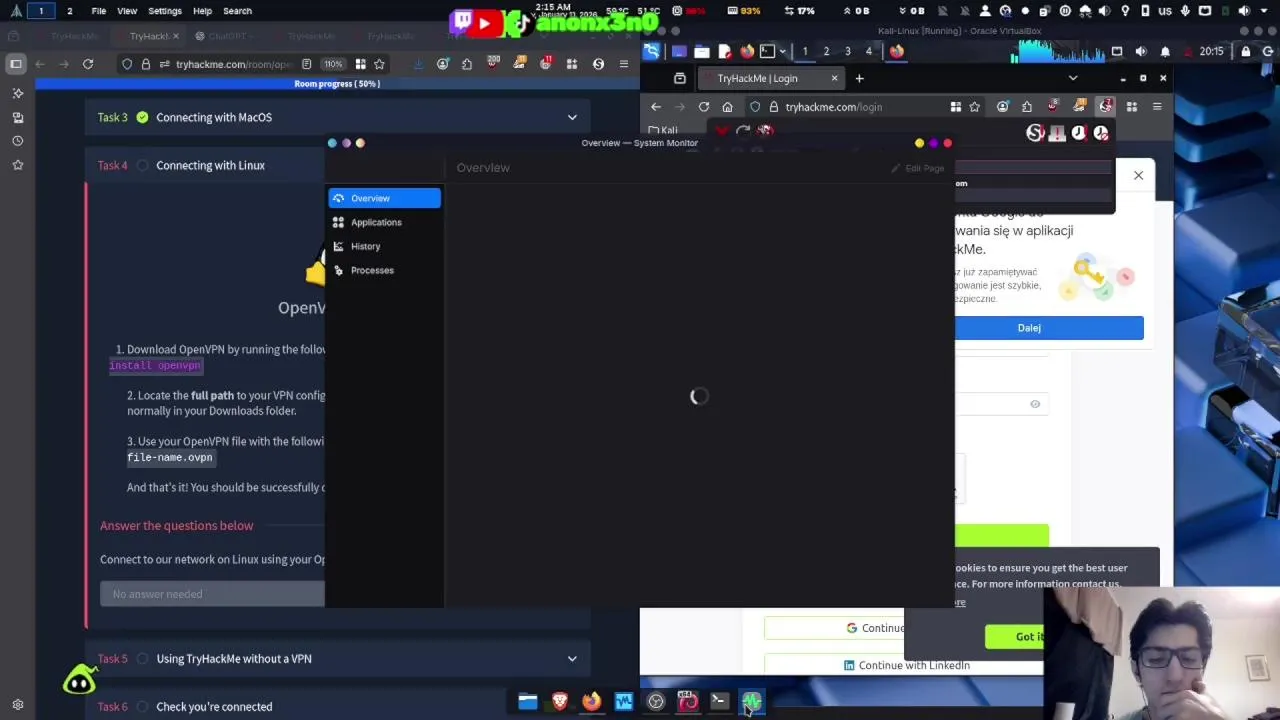This screenshot has height=720, width=1280.
Task: Expand Task 5 Using TryHackMe without VPN chevron
Action: click(x=572, y=658)
